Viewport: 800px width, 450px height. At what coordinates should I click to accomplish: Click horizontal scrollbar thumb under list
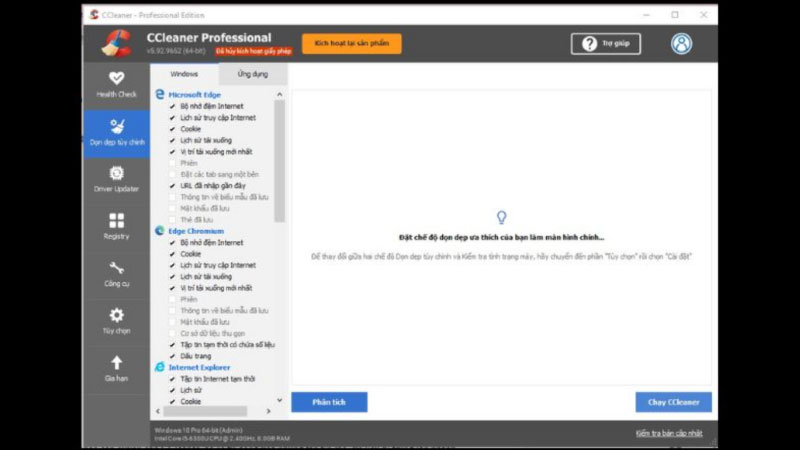(x=205, y=411)
